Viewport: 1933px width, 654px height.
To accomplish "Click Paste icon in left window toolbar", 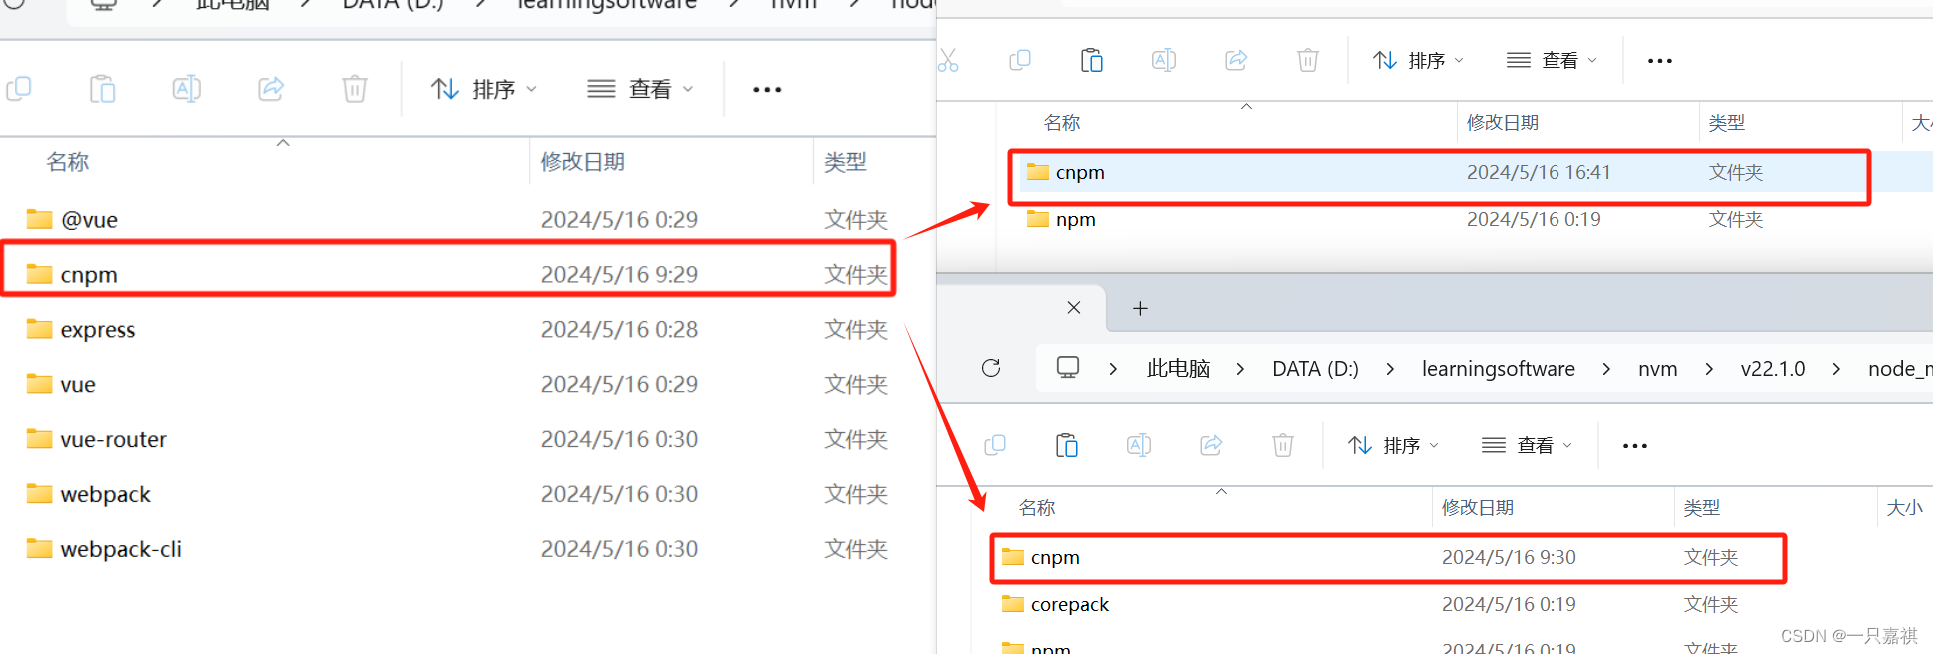I will [x=103, y=89].
